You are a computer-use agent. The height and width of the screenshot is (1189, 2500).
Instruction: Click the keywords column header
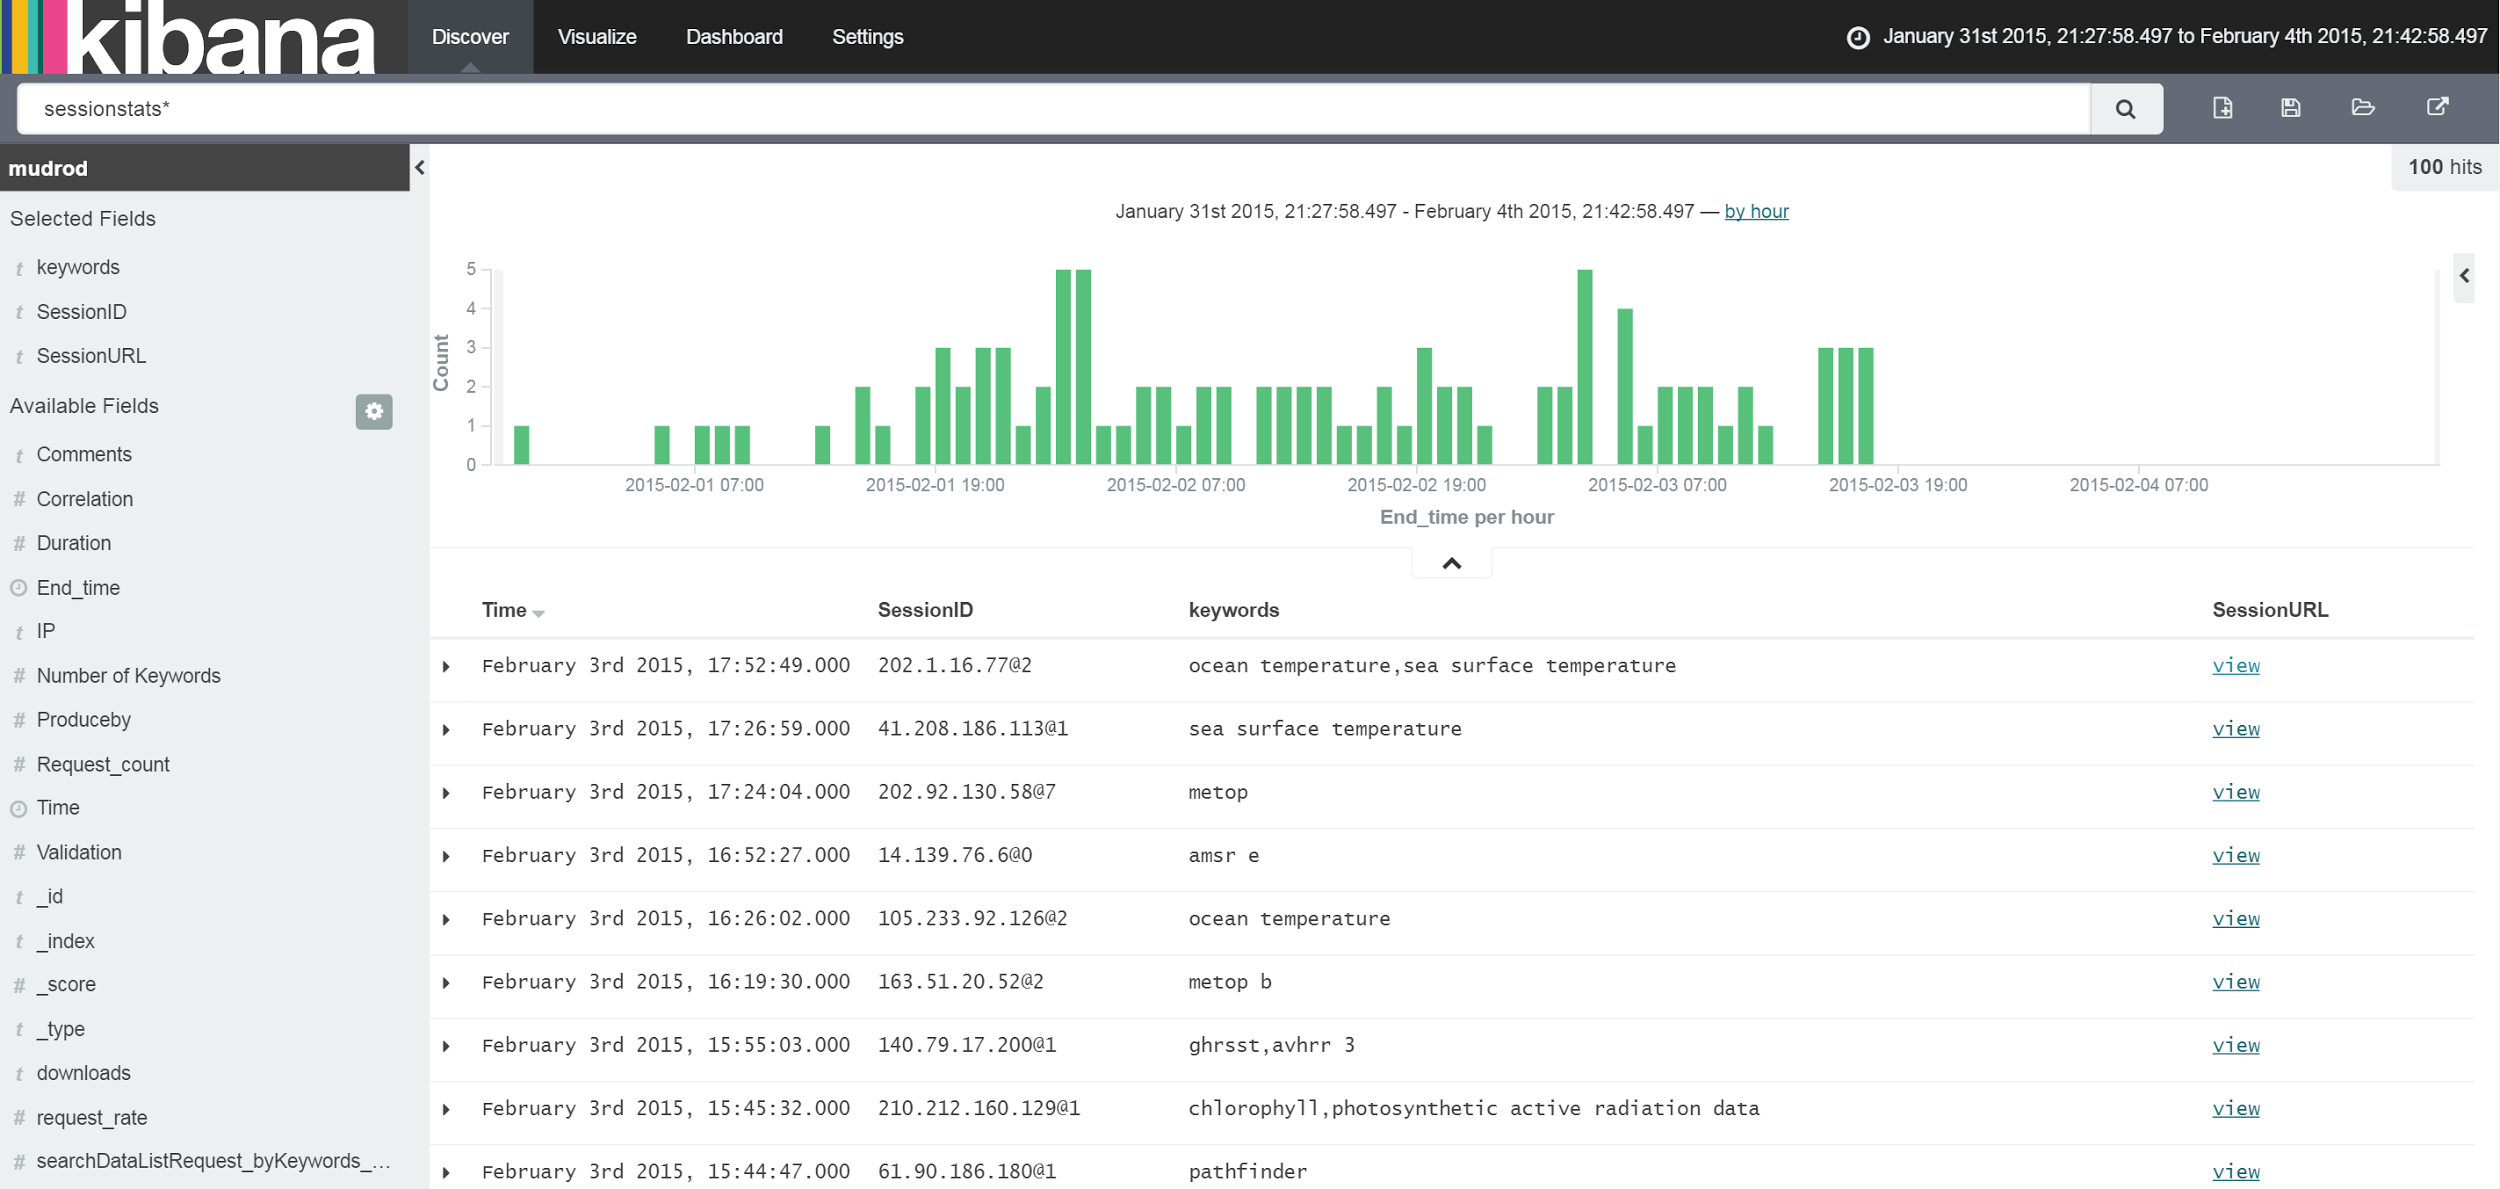(1233, 610)
